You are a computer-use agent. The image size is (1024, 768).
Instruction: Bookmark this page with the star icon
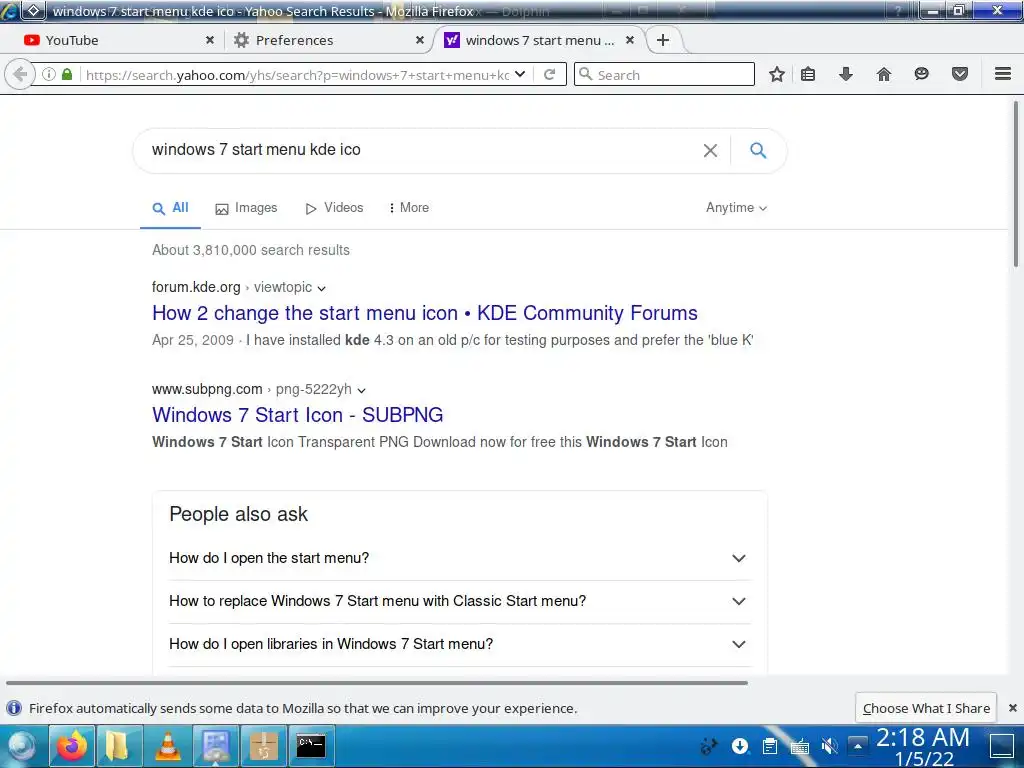pyautogui.click(x=776, y=74)
